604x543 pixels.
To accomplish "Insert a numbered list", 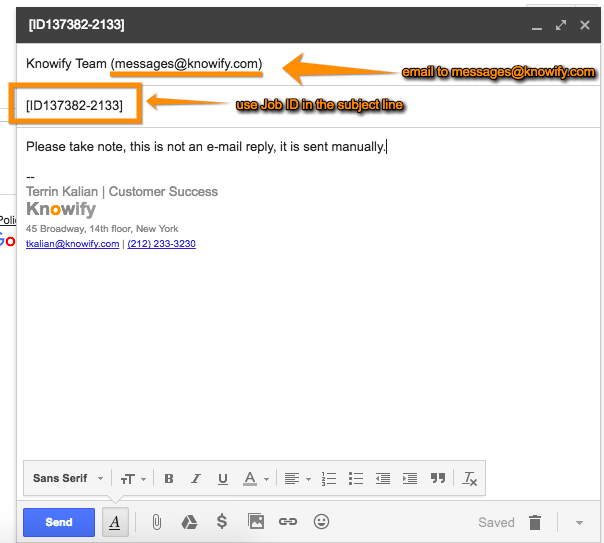I will tap(329, 479).
